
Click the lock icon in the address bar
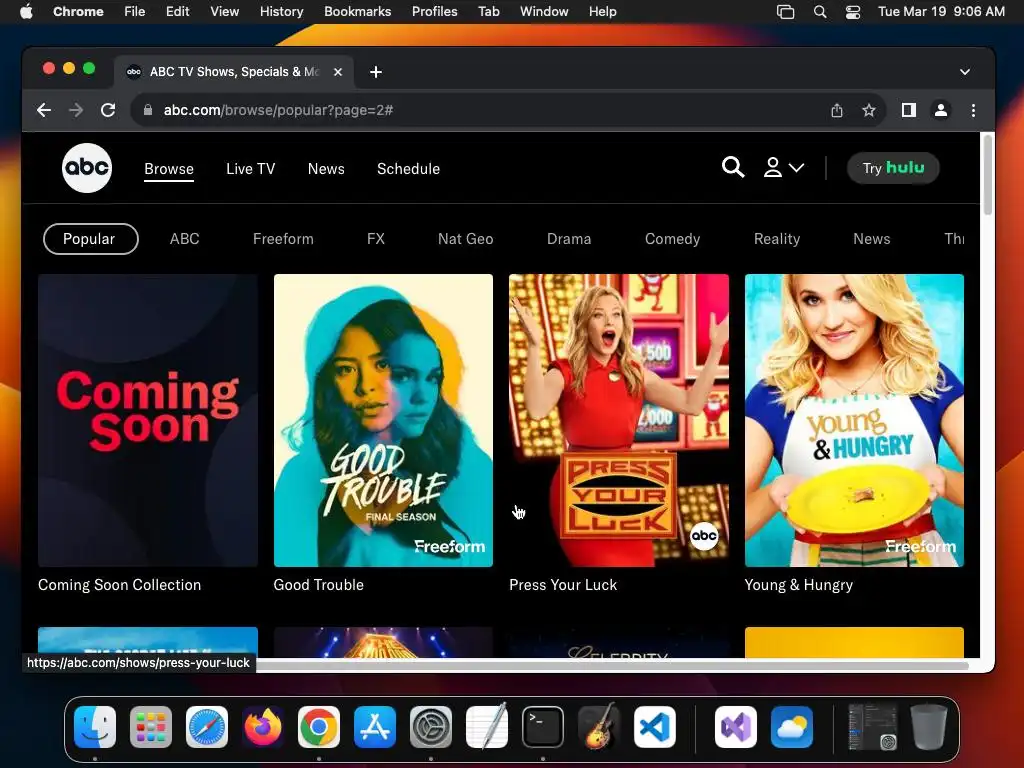(148, 110)
